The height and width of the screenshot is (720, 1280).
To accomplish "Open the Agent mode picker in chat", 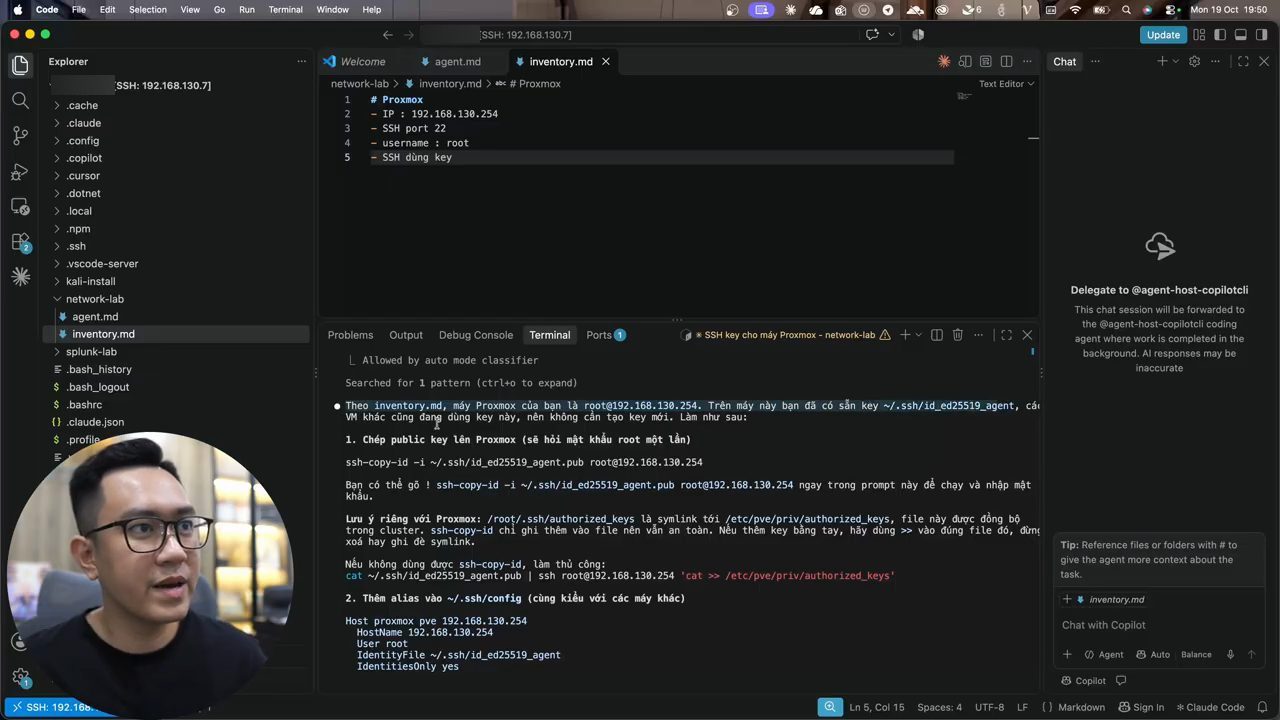I will pyautogui.click(x=1104, y=655).
